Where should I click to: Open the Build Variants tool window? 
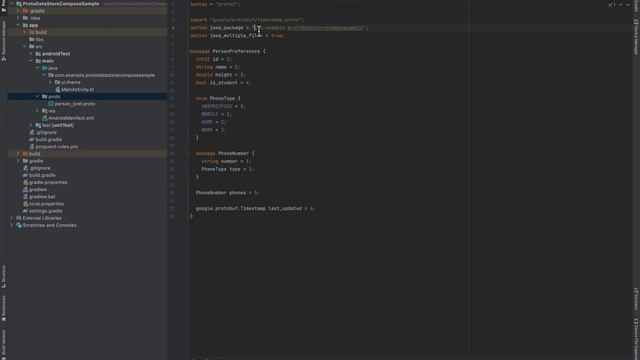pyautogui.click(x=4, y=344)
